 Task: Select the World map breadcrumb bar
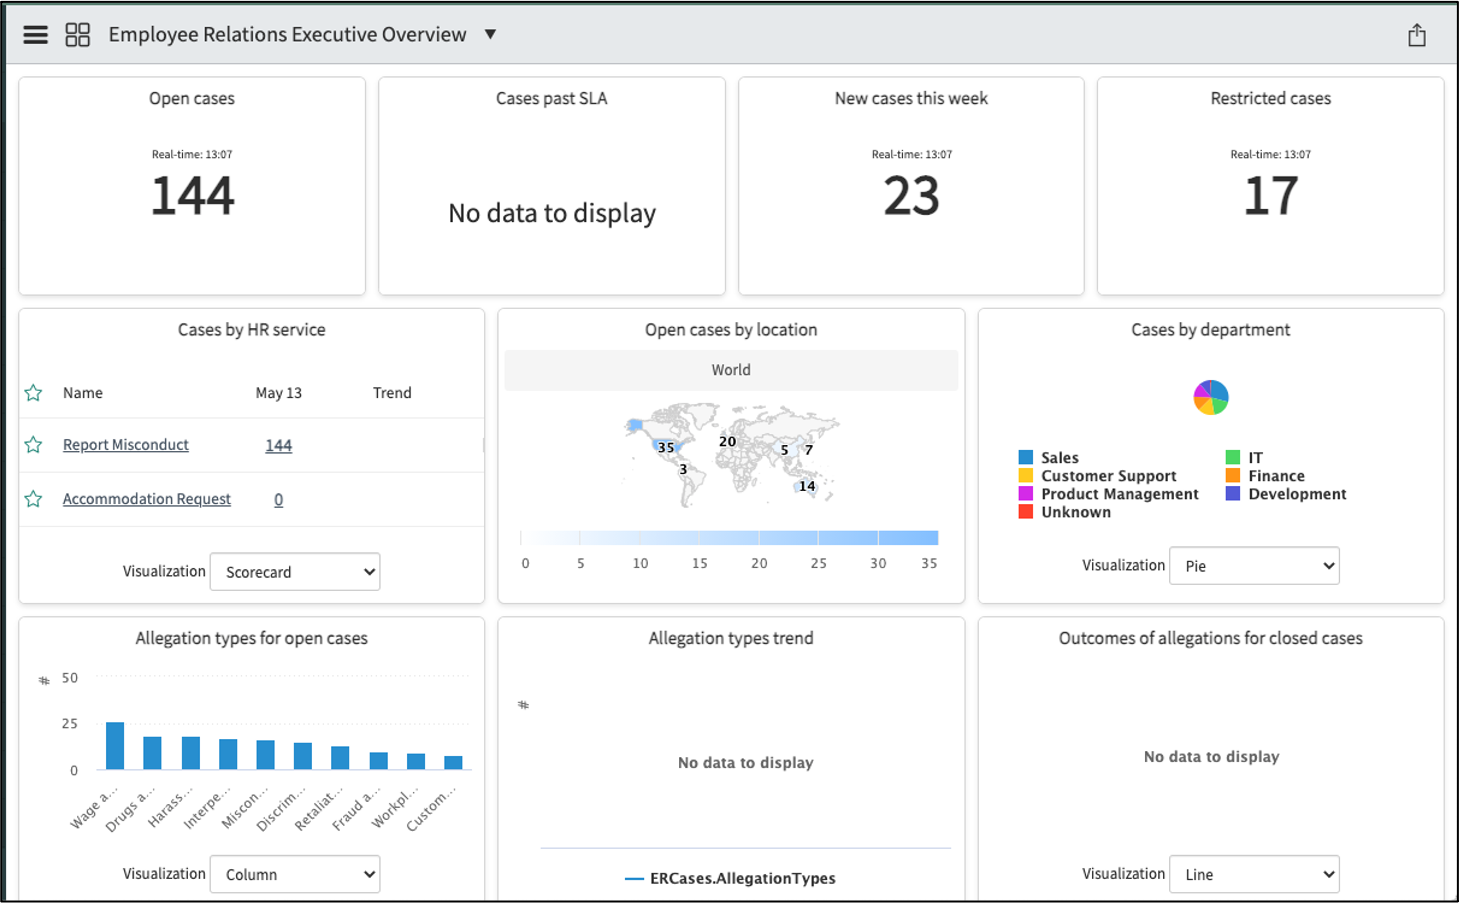tap(731, 370)
